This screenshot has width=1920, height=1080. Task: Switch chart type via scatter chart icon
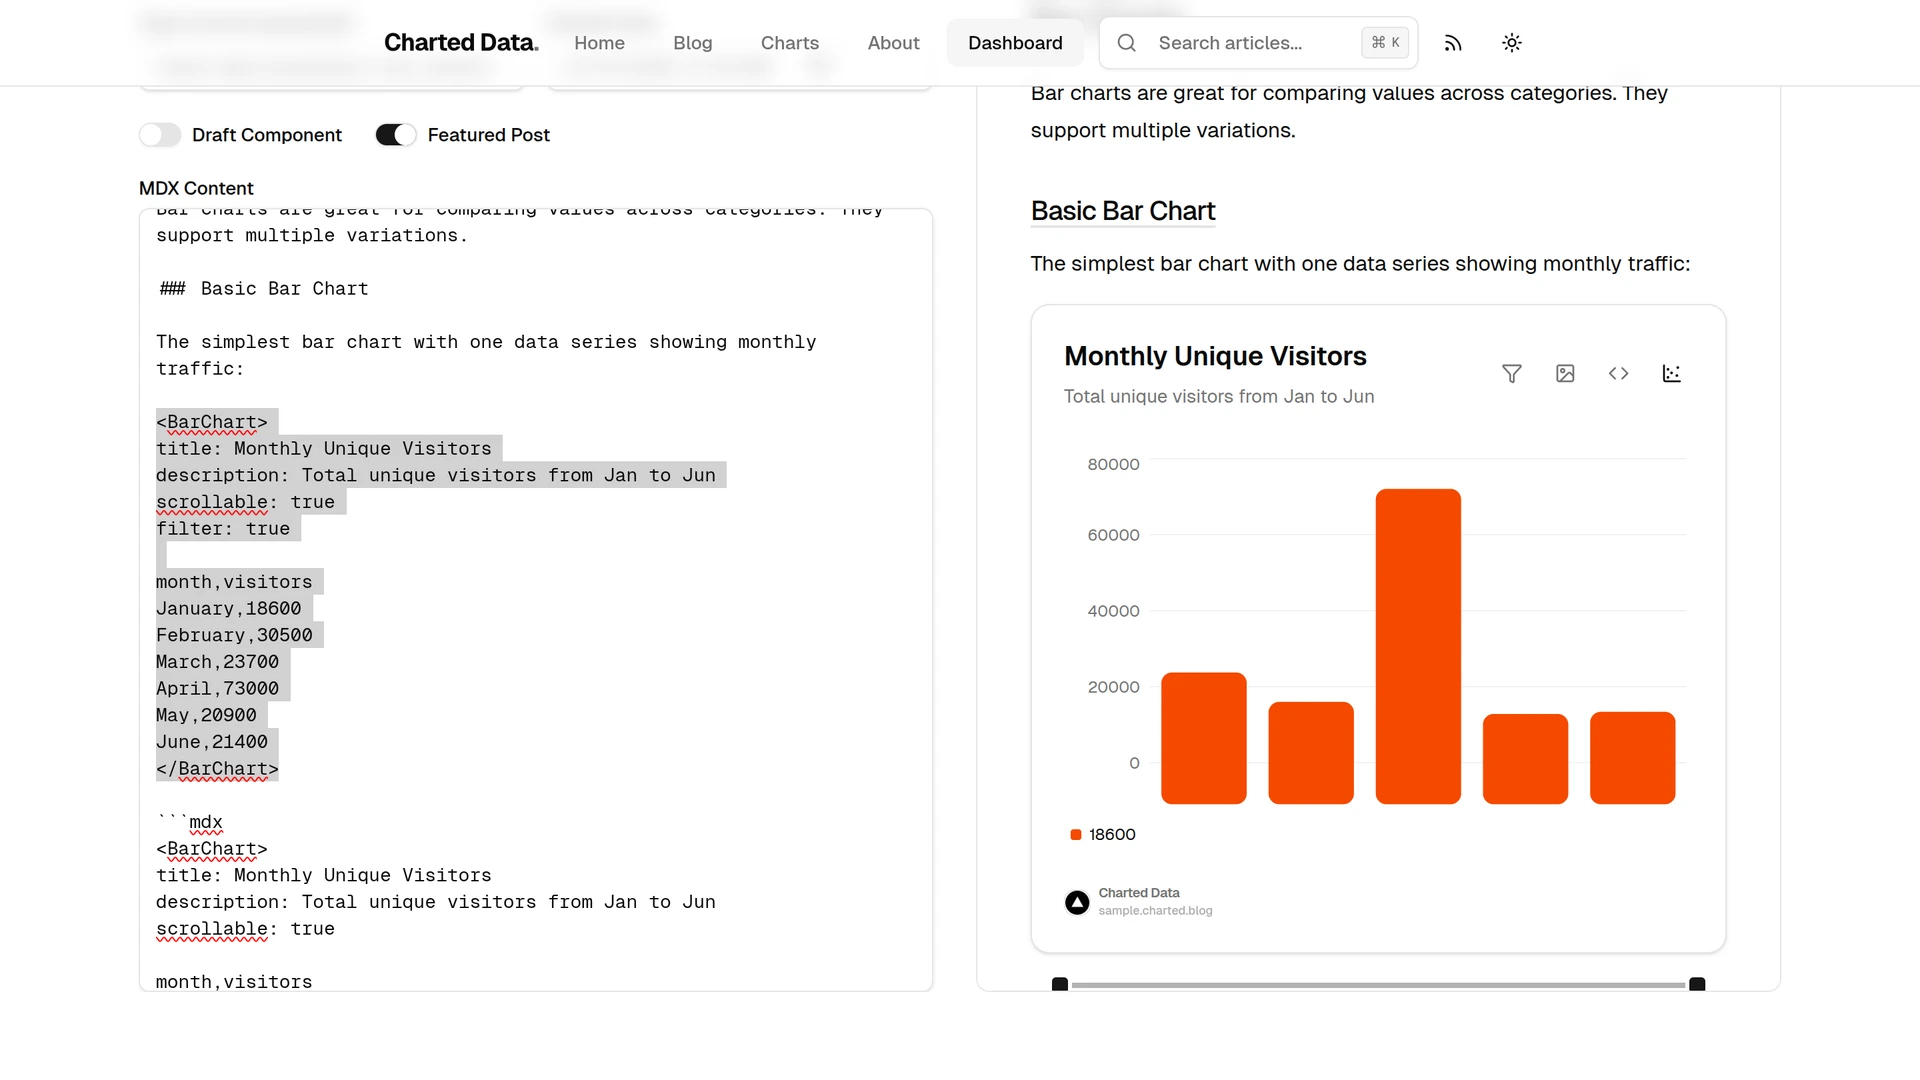point(1671,374)
